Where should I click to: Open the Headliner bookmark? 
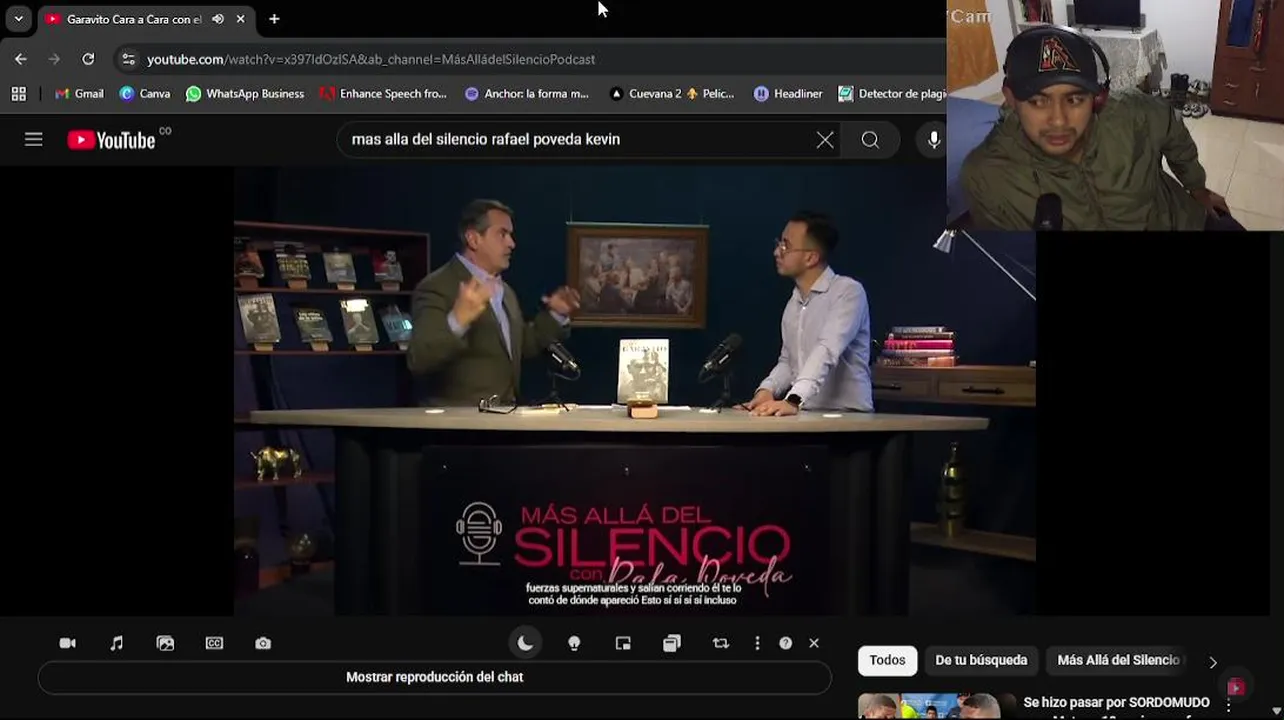[x=788, y=93]
